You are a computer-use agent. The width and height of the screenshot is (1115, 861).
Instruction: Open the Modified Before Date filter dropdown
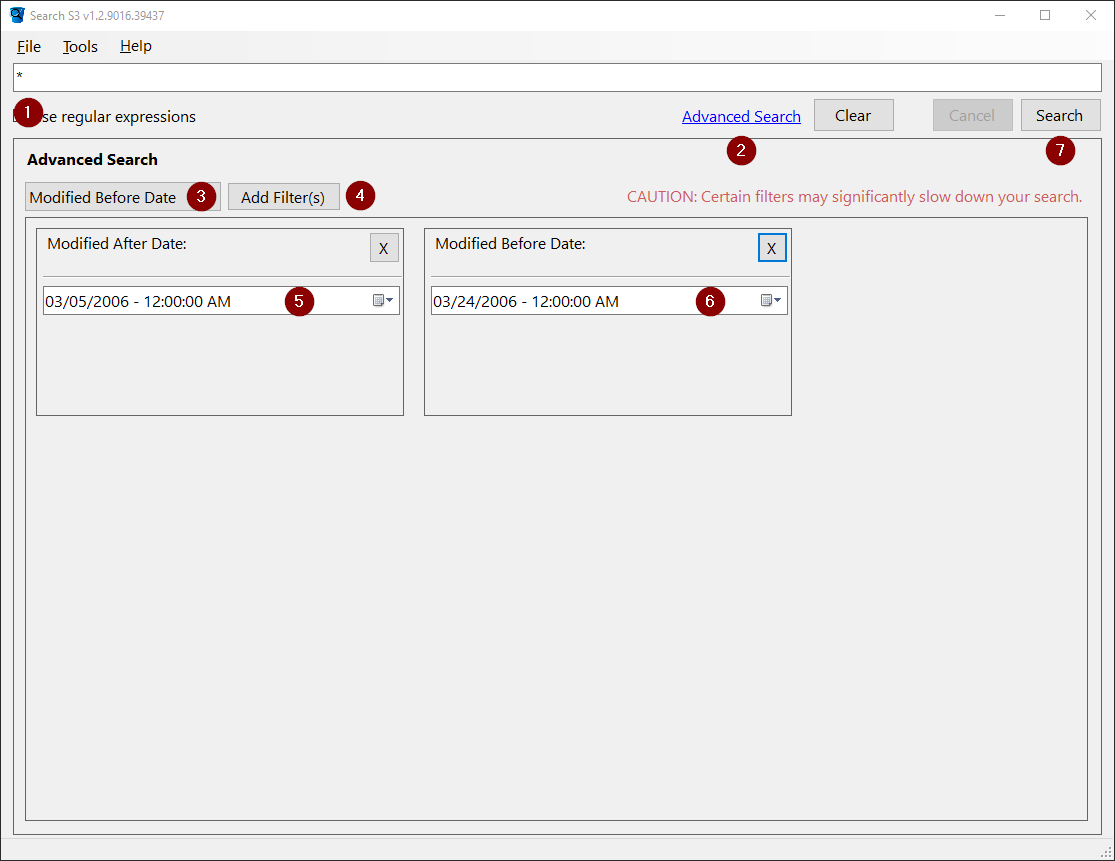click(122, 197)
